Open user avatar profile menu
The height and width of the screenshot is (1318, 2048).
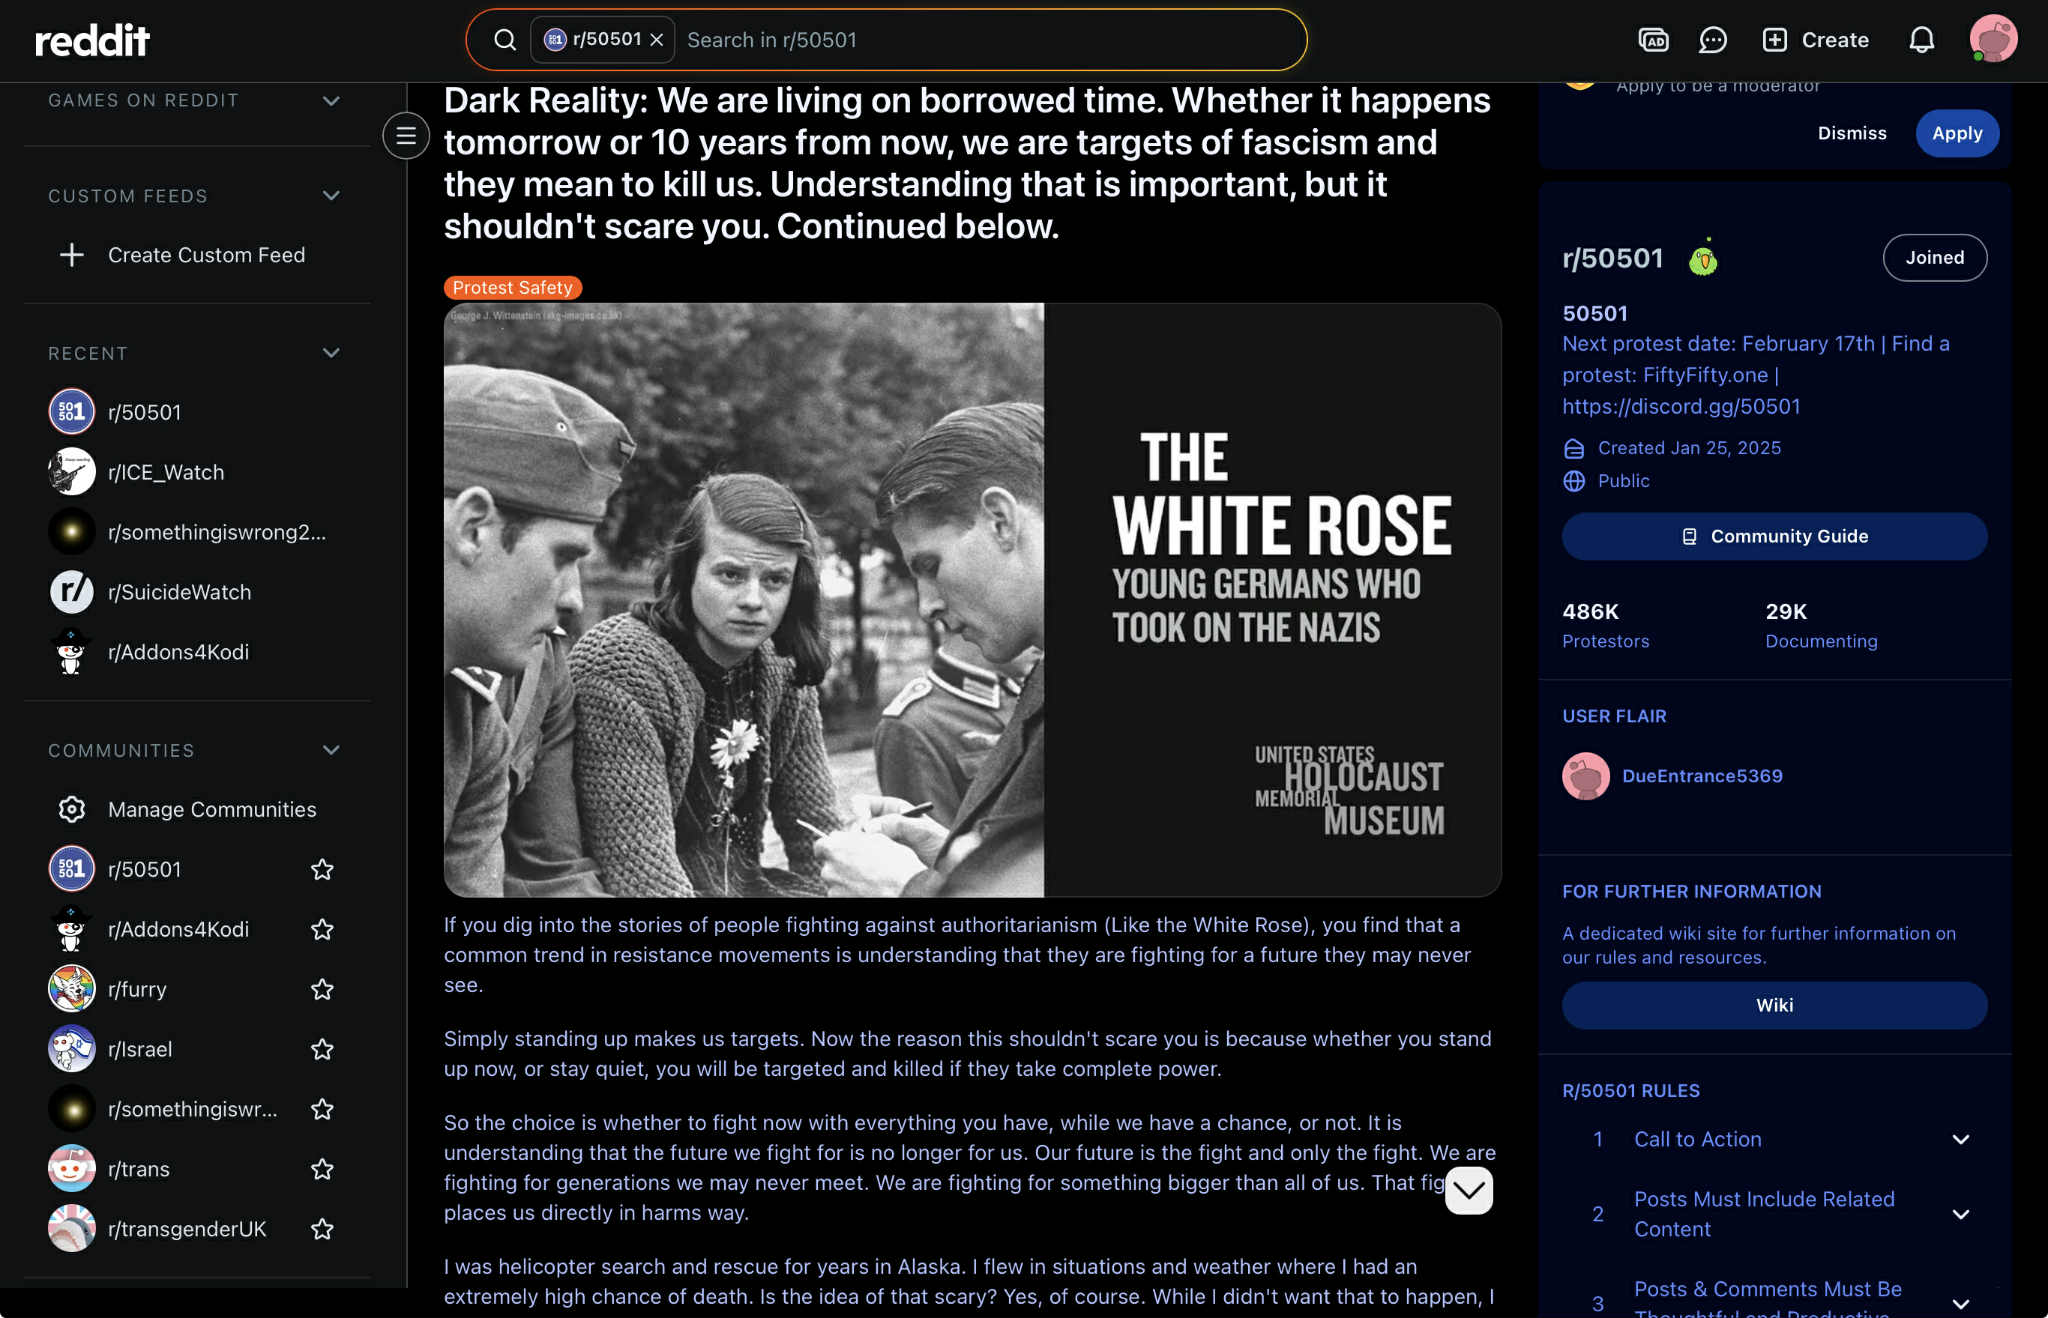coord(1992,40)
